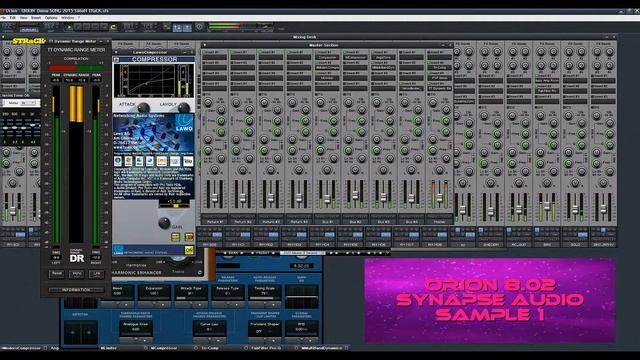This screenshot has width=640, height=360.
Task: Click the Attack knob on the Lawo compressor
Action: click(143, 107)
